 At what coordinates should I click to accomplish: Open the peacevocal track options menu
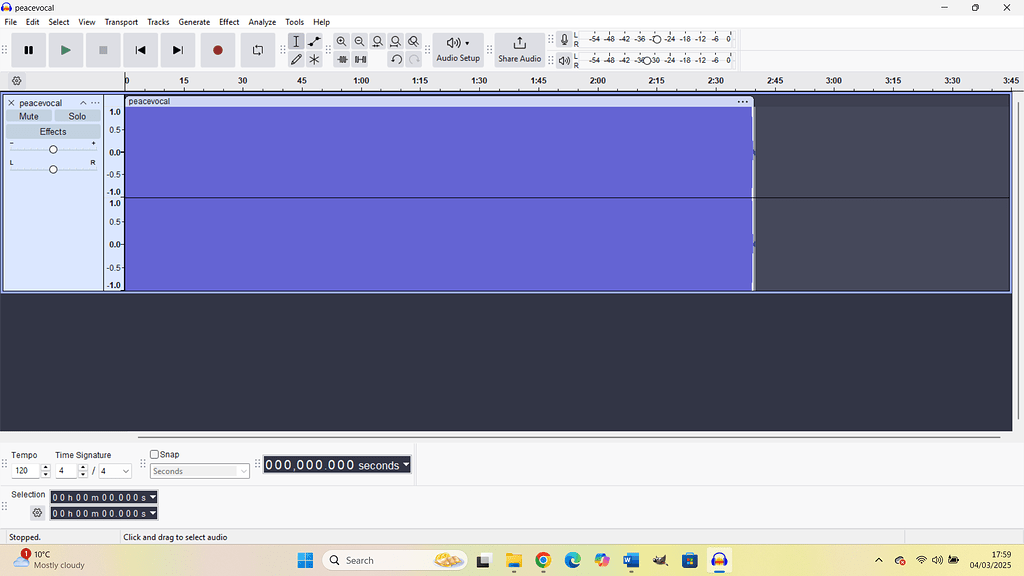click(96, 102)
